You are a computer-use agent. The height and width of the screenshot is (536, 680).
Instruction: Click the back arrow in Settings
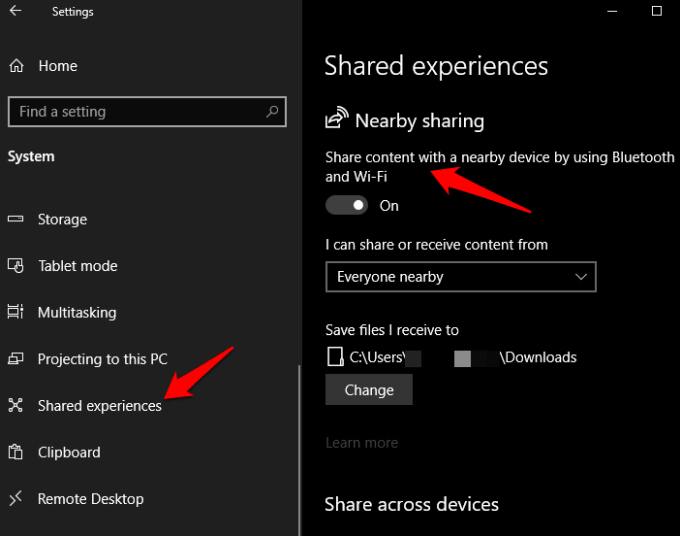17,12
